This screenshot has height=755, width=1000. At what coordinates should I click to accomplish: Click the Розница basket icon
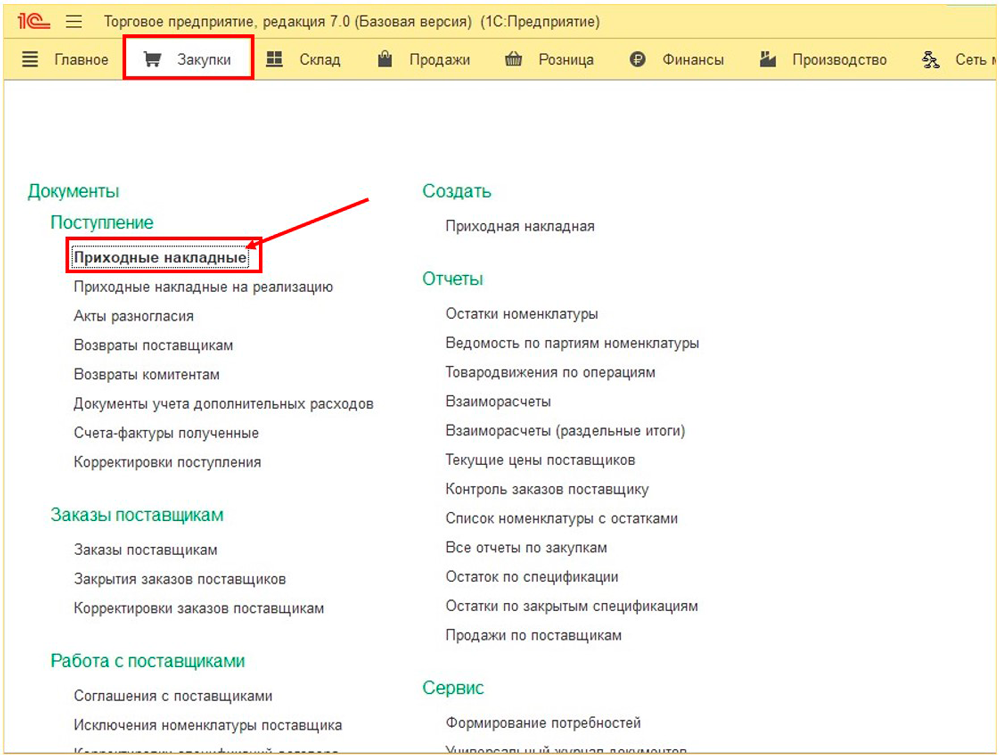pos(514,59)
